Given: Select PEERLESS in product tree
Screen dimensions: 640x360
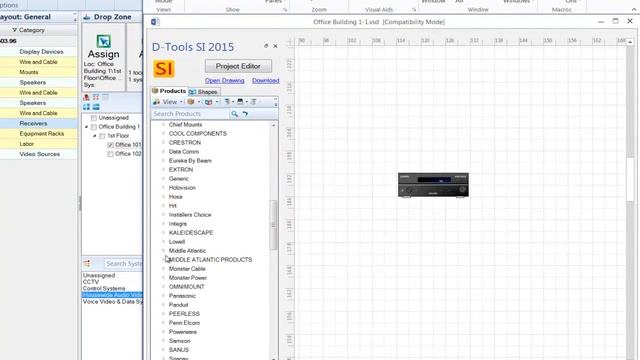Looking at the screenshot, I should tap(184, 314).
